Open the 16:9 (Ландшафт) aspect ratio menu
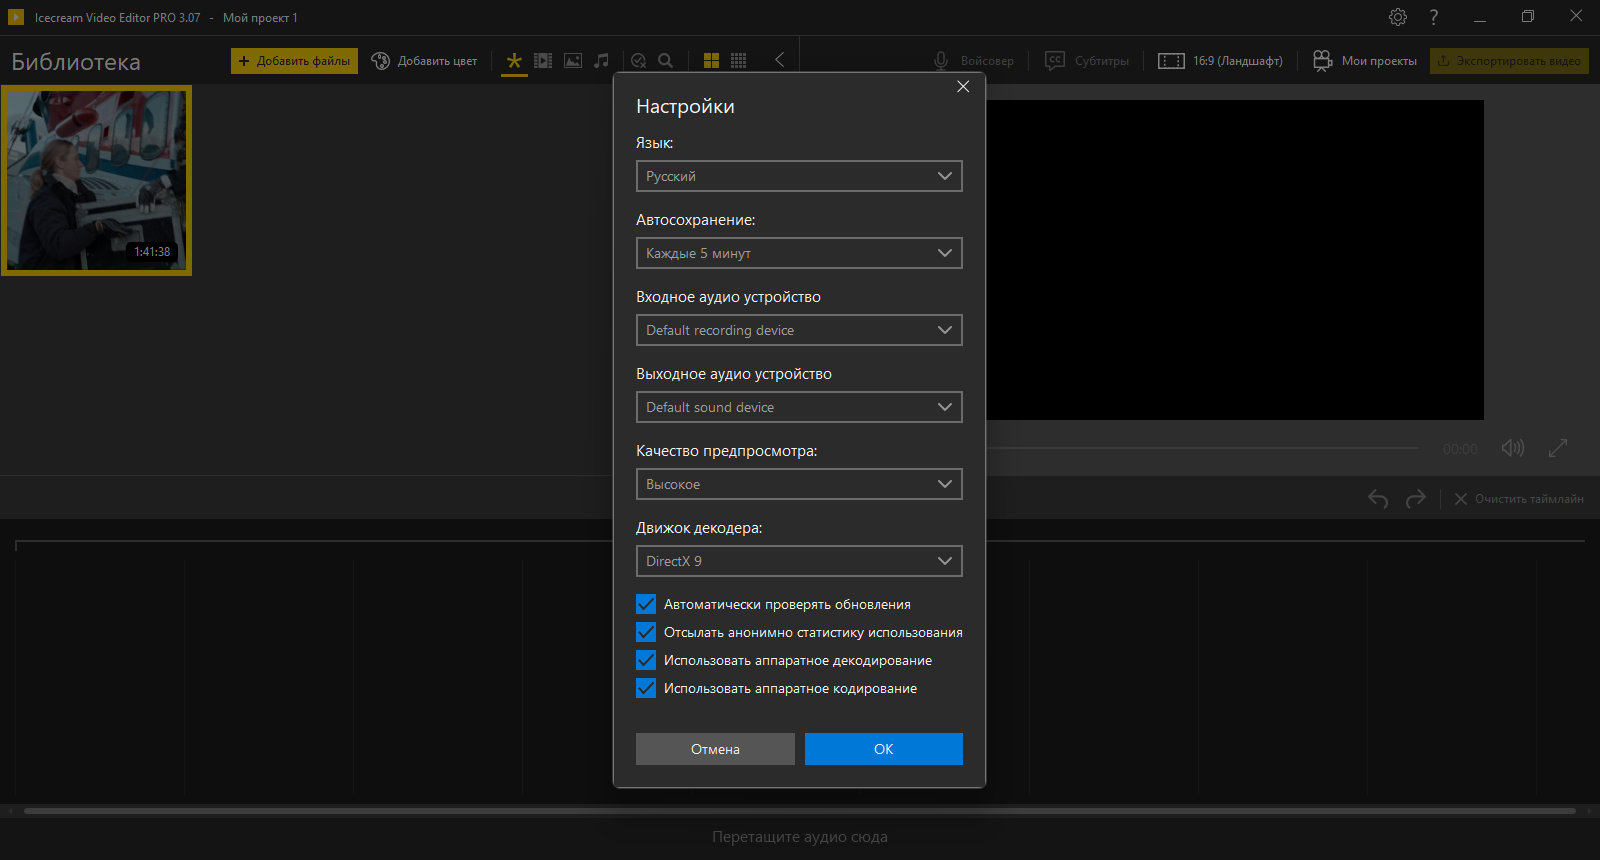 click(1220, 61)
